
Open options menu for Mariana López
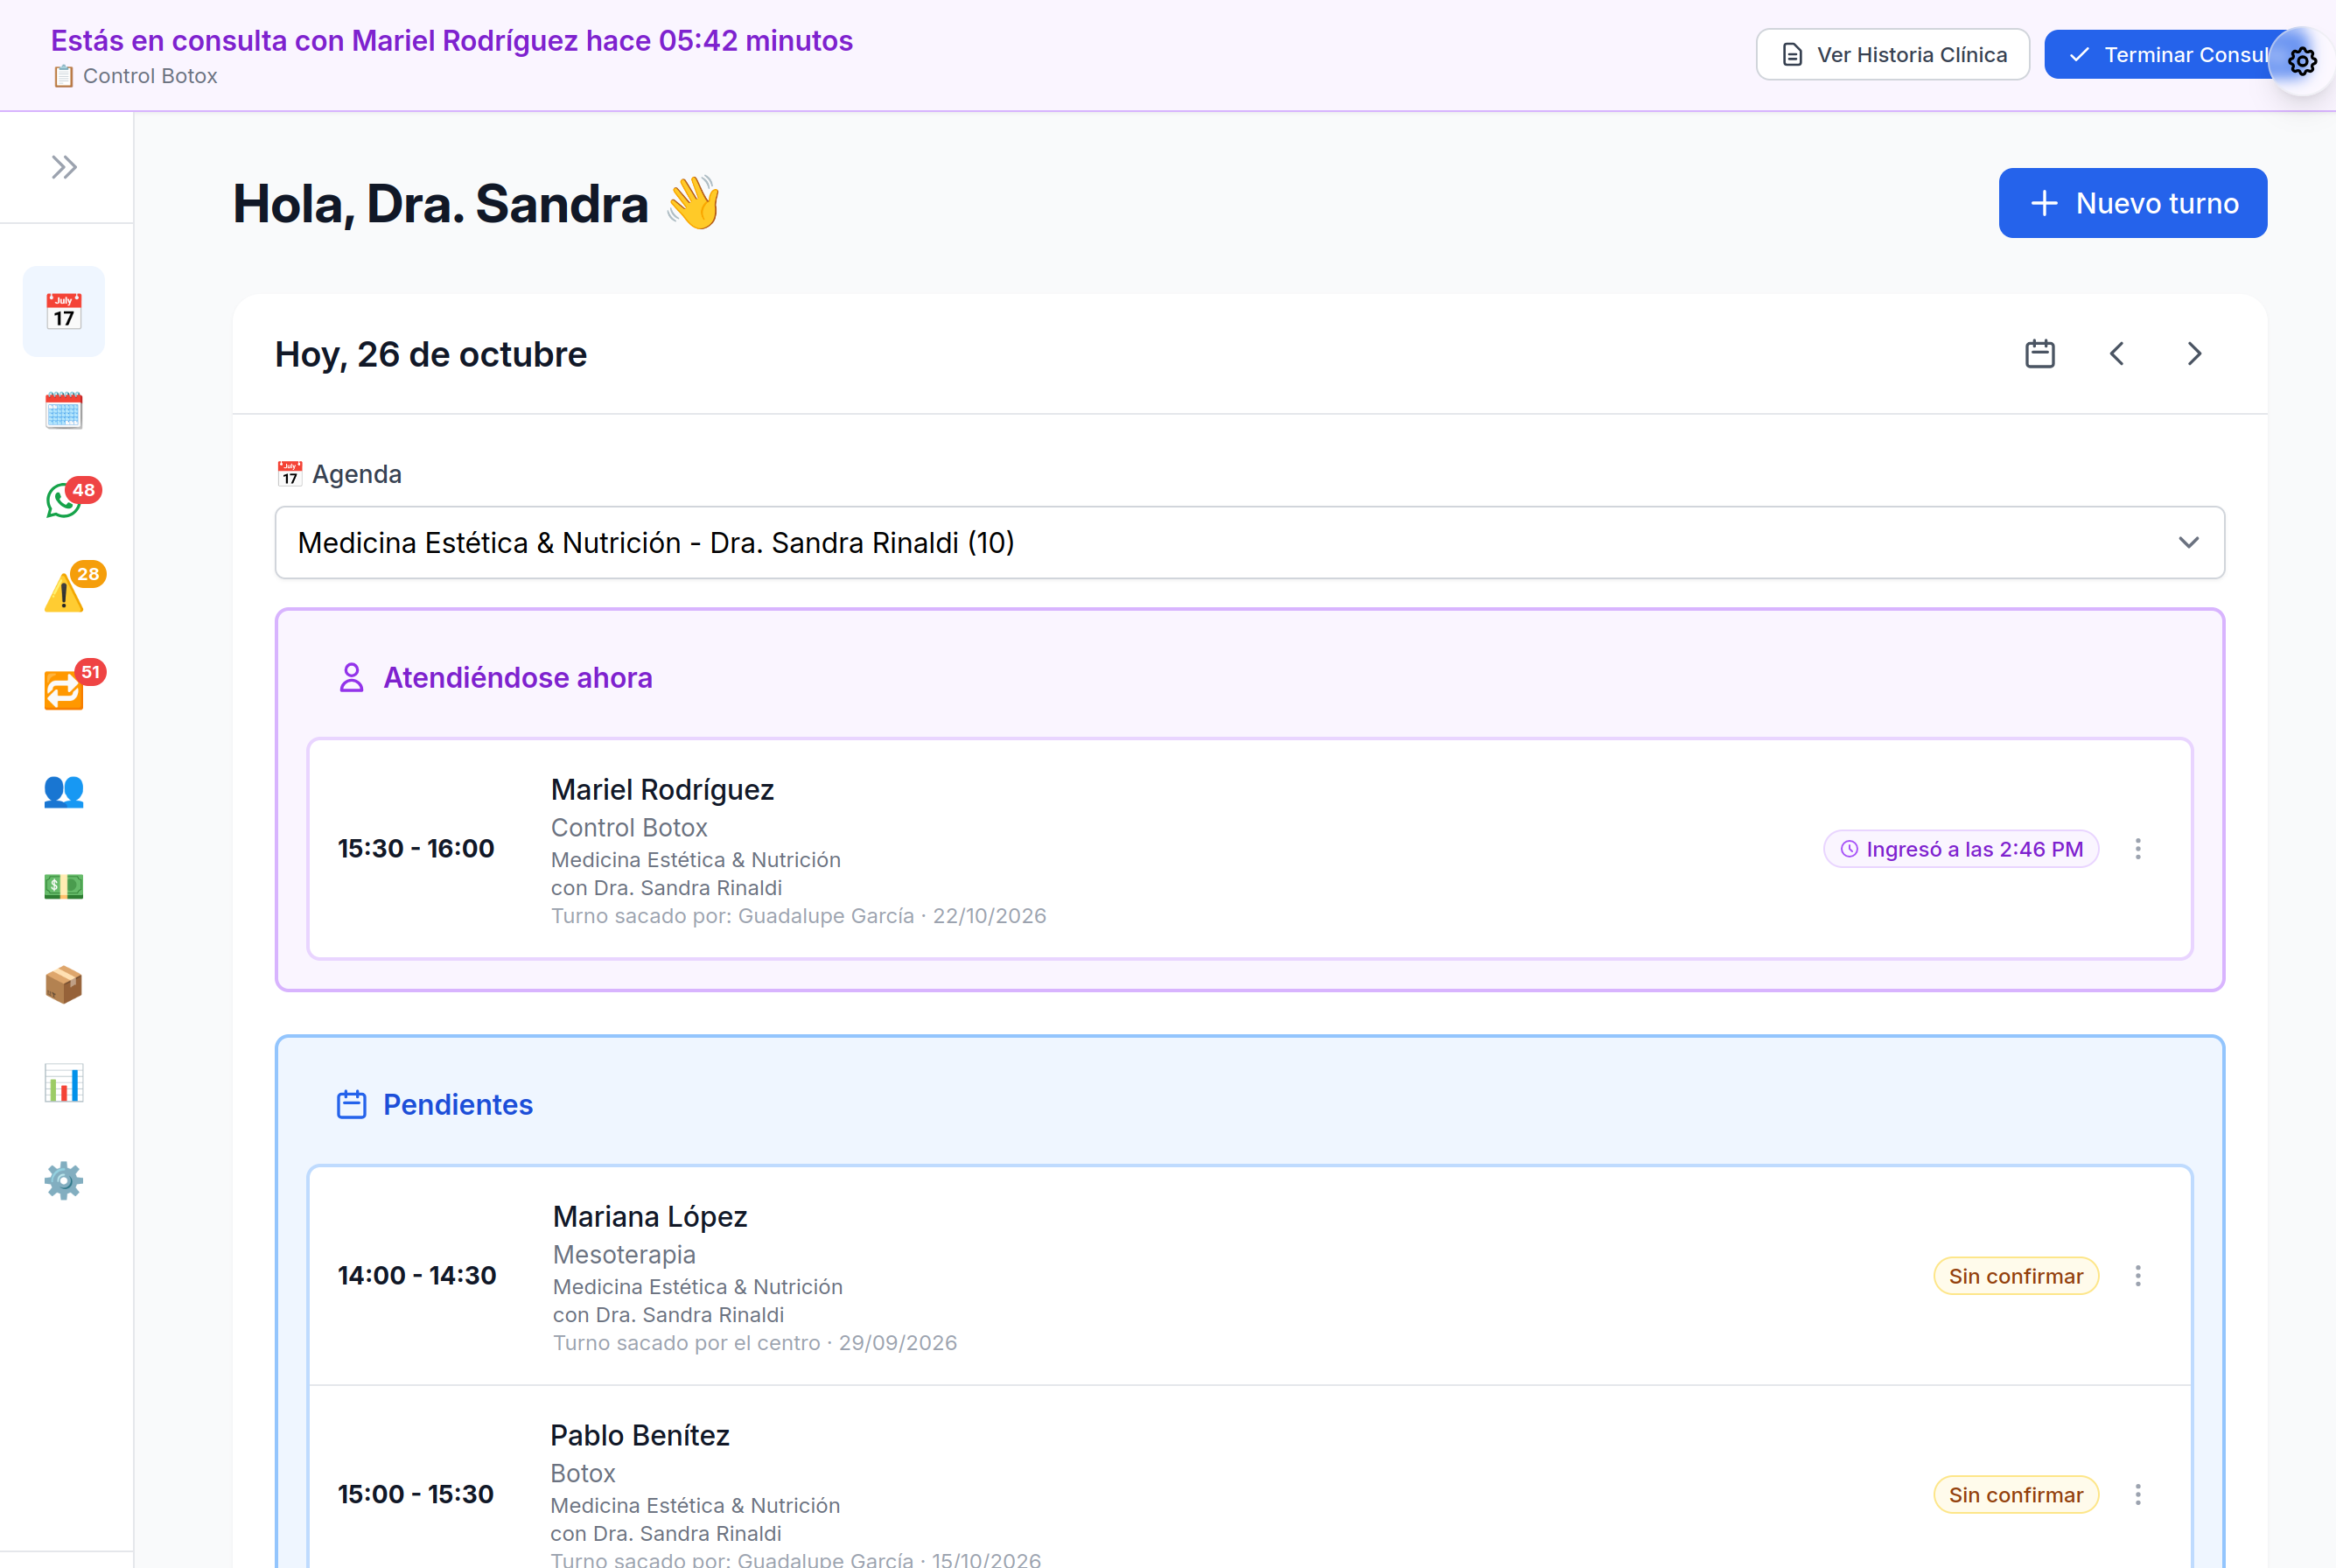2138,1276
